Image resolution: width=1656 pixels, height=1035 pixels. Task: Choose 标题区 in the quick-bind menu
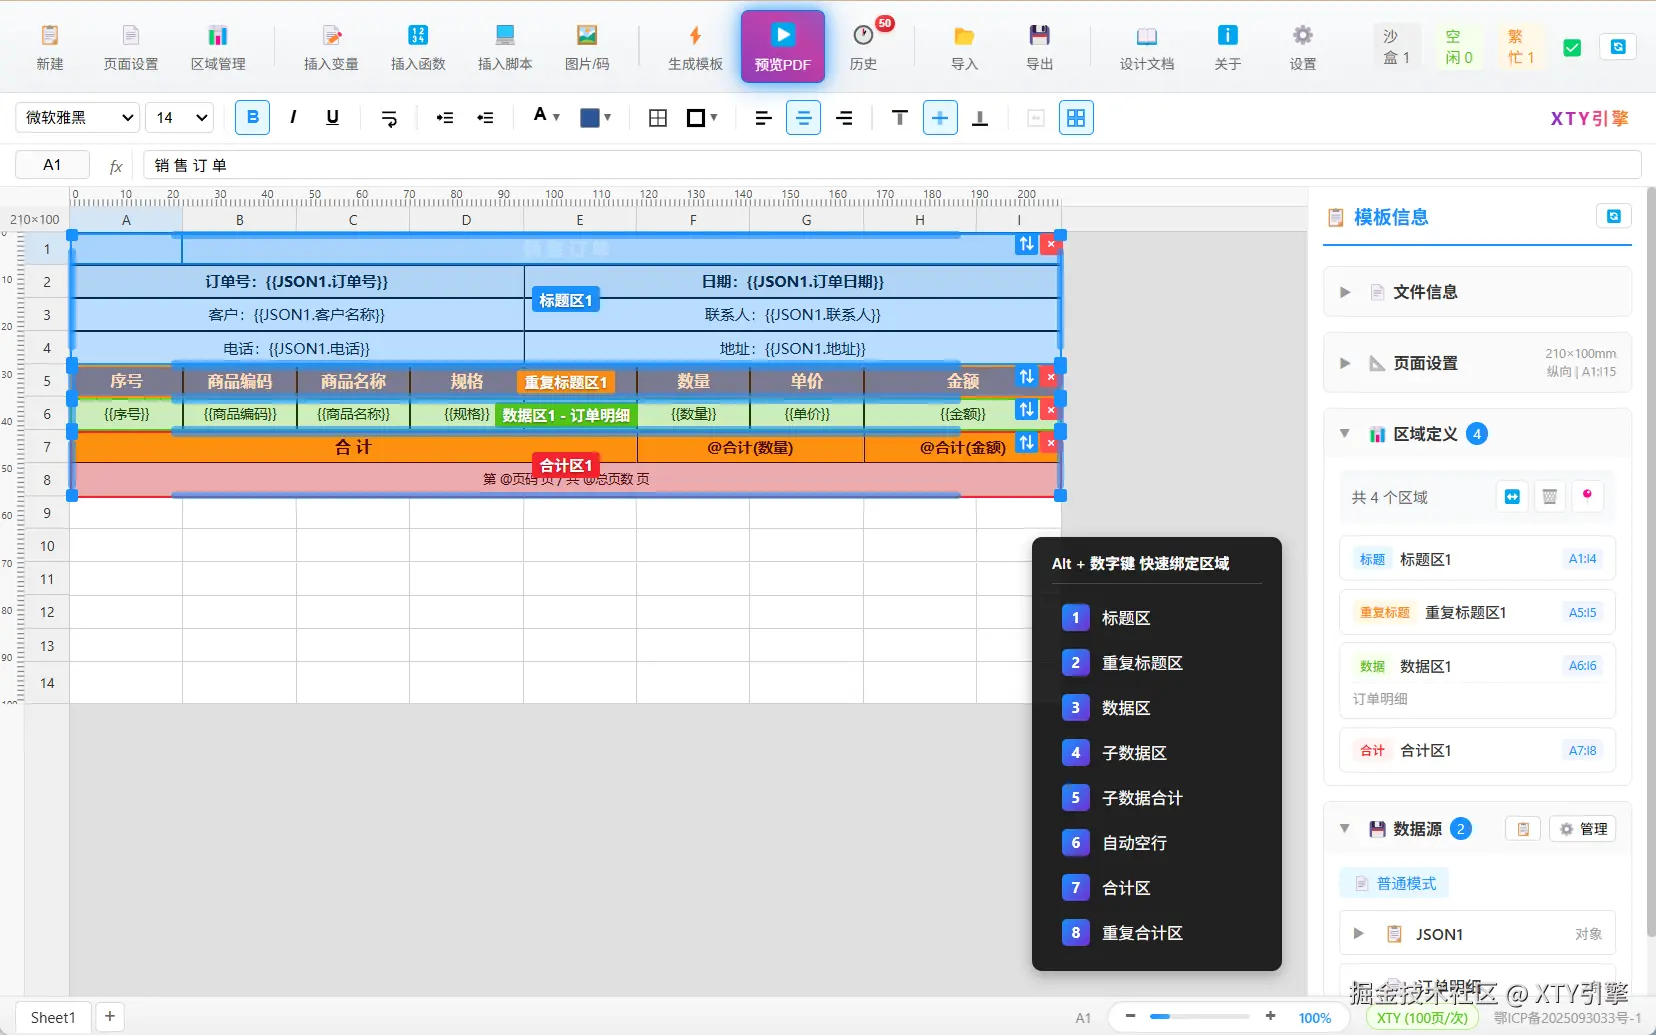click(x=1157, y=618)
